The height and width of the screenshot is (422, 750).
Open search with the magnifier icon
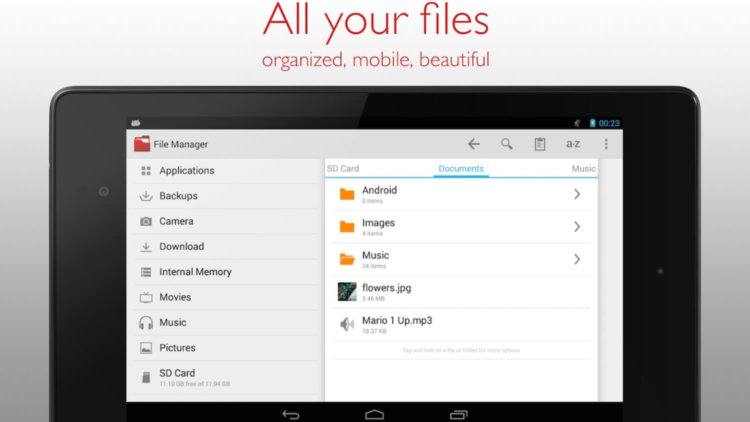[x=507, y=144]
